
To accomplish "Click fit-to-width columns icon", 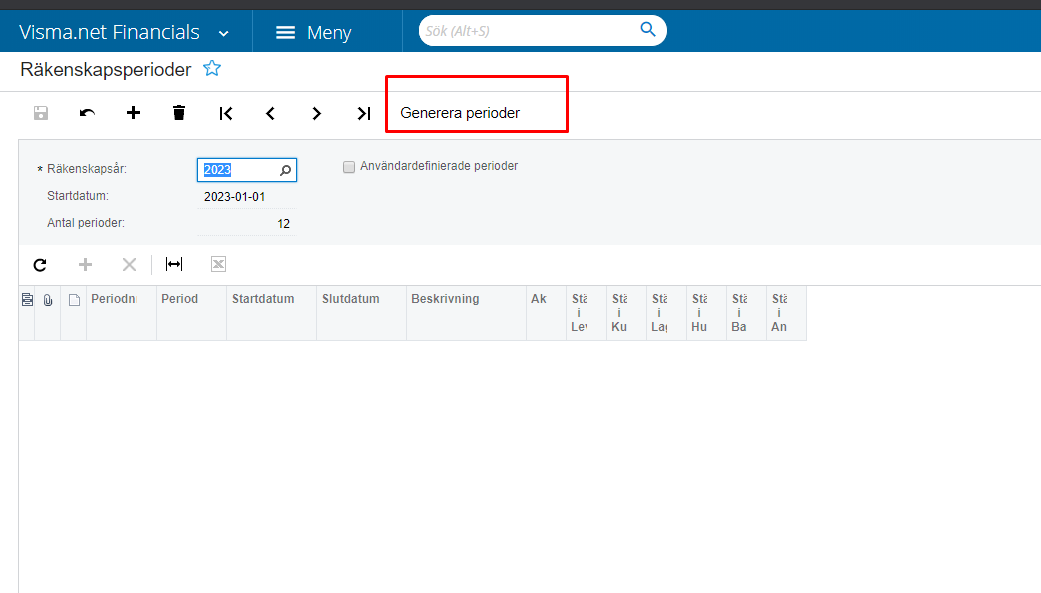I will [174, 264].
